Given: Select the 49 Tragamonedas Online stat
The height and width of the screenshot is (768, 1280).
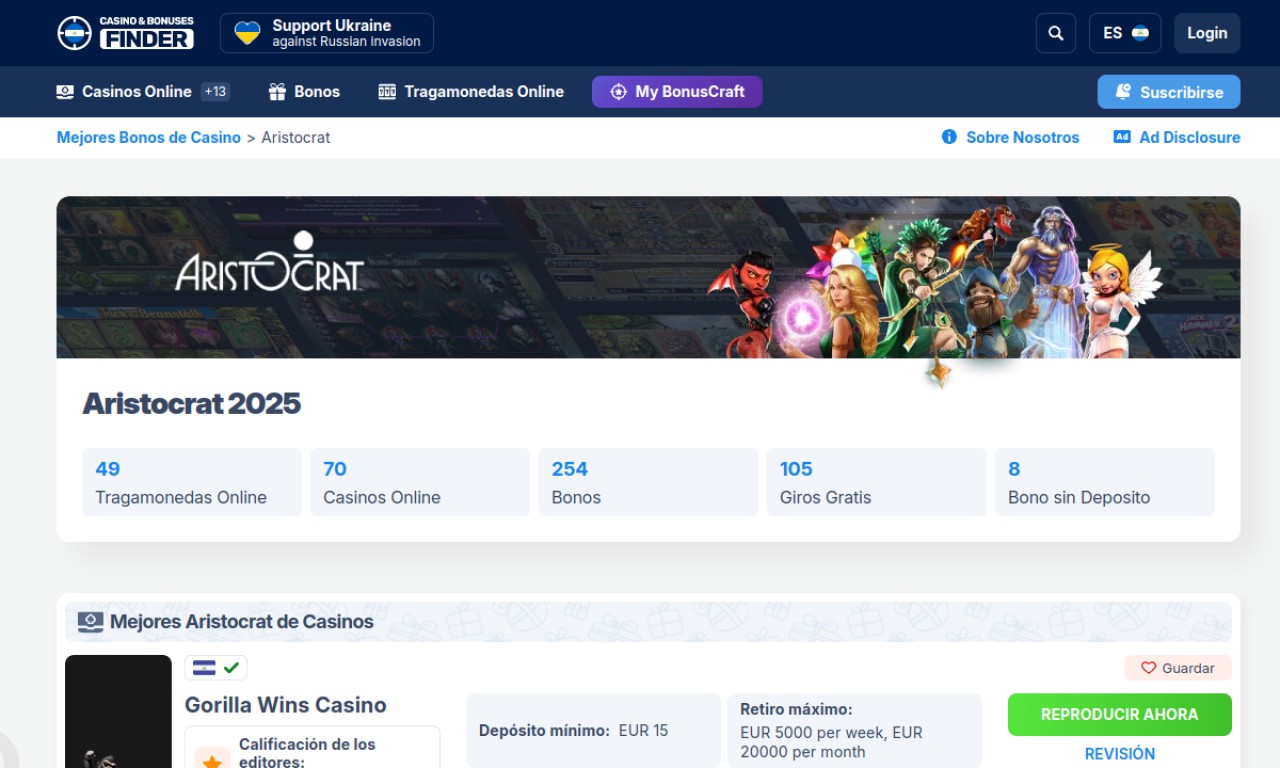Looking at the screenshot, I should 192,482.
